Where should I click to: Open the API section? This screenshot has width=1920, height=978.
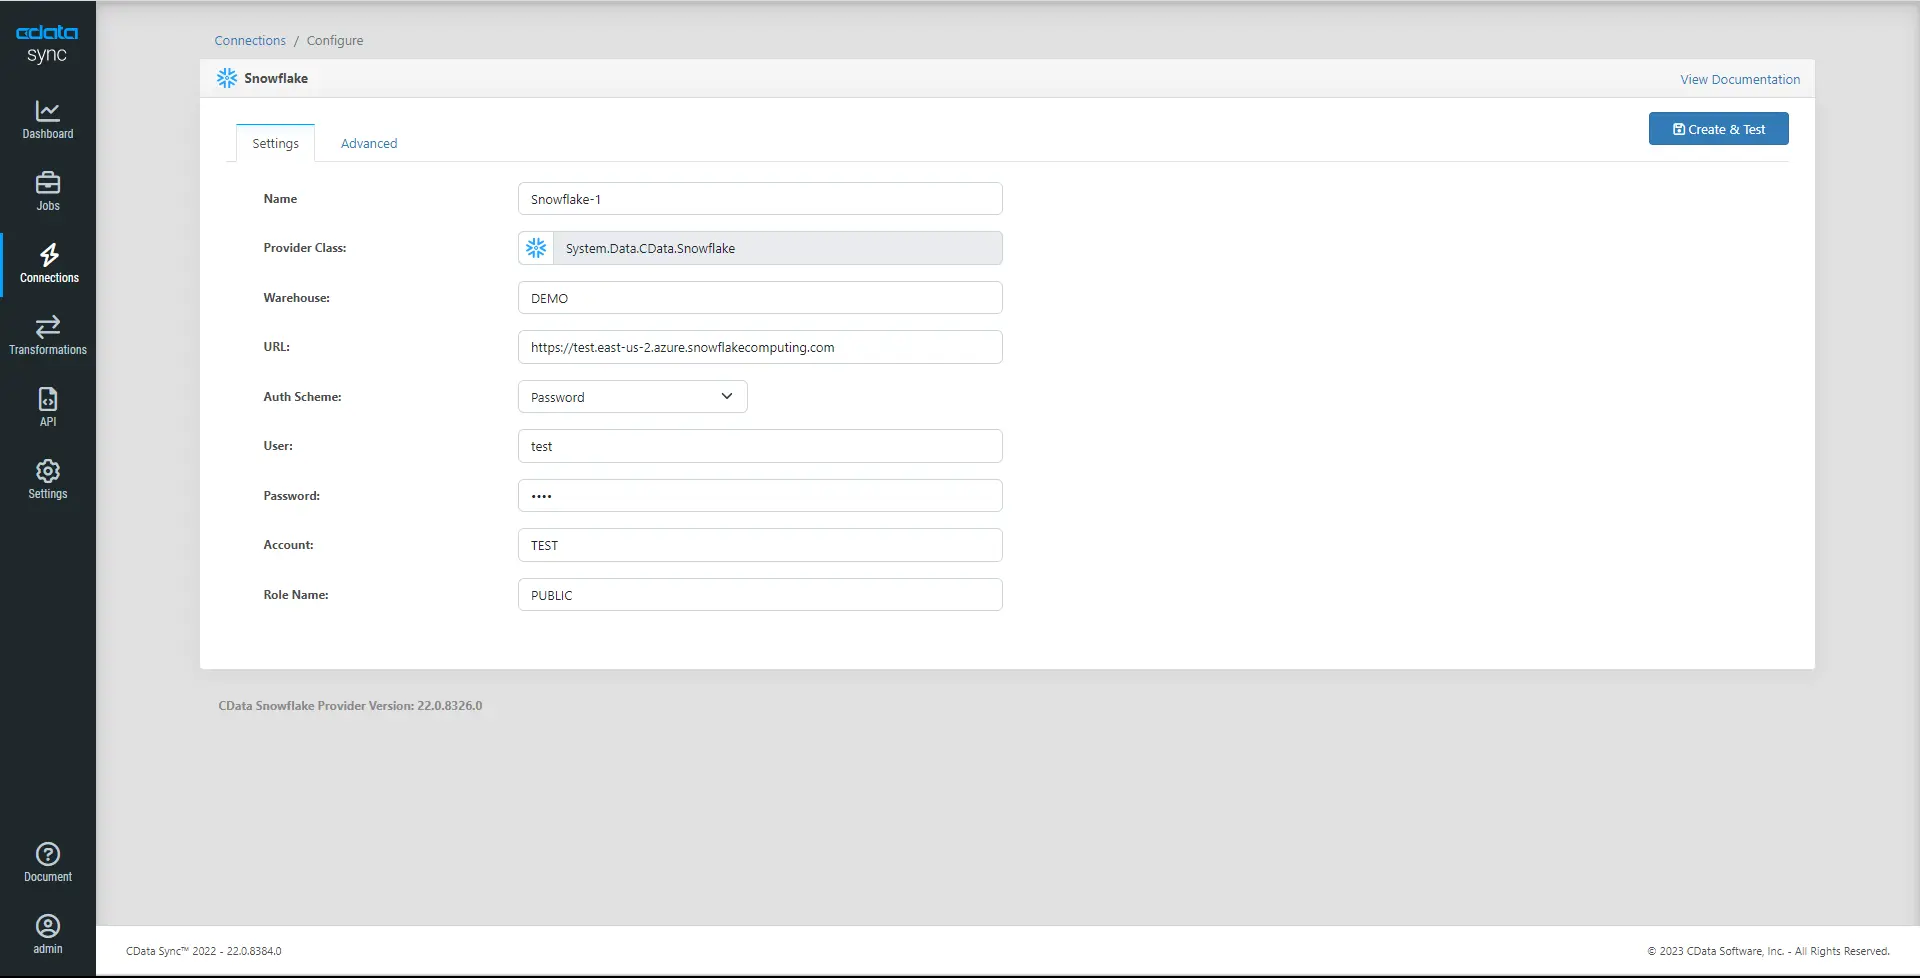click(47, 405)
